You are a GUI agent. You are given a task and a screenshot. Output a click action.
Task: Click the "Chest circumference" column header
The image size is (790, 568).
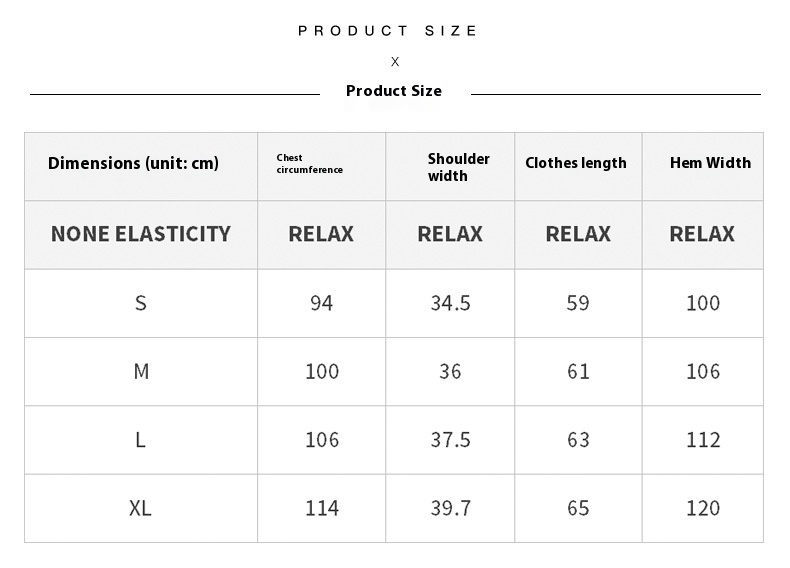(x=310, y=164)
